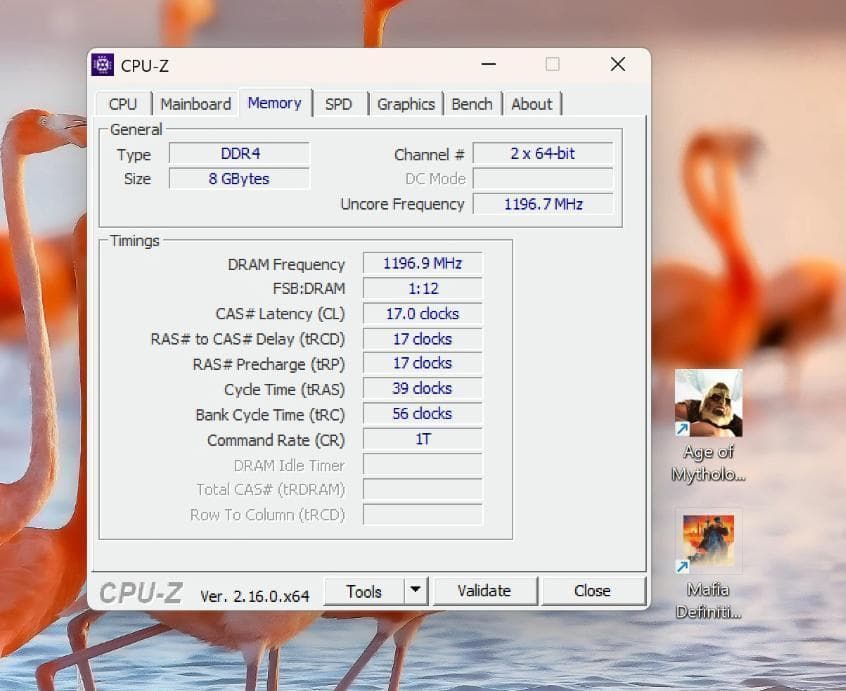Click the Size field showing 8 GBytes

(239, 178)
